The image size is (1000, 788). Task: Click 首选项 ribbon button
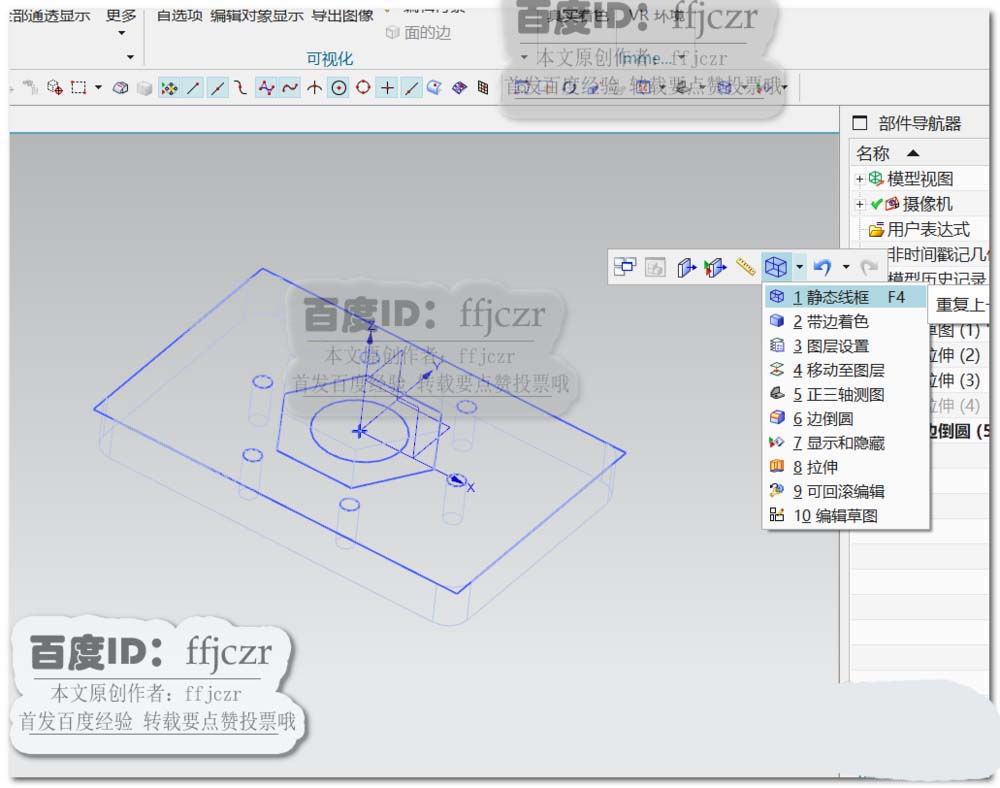180,15
